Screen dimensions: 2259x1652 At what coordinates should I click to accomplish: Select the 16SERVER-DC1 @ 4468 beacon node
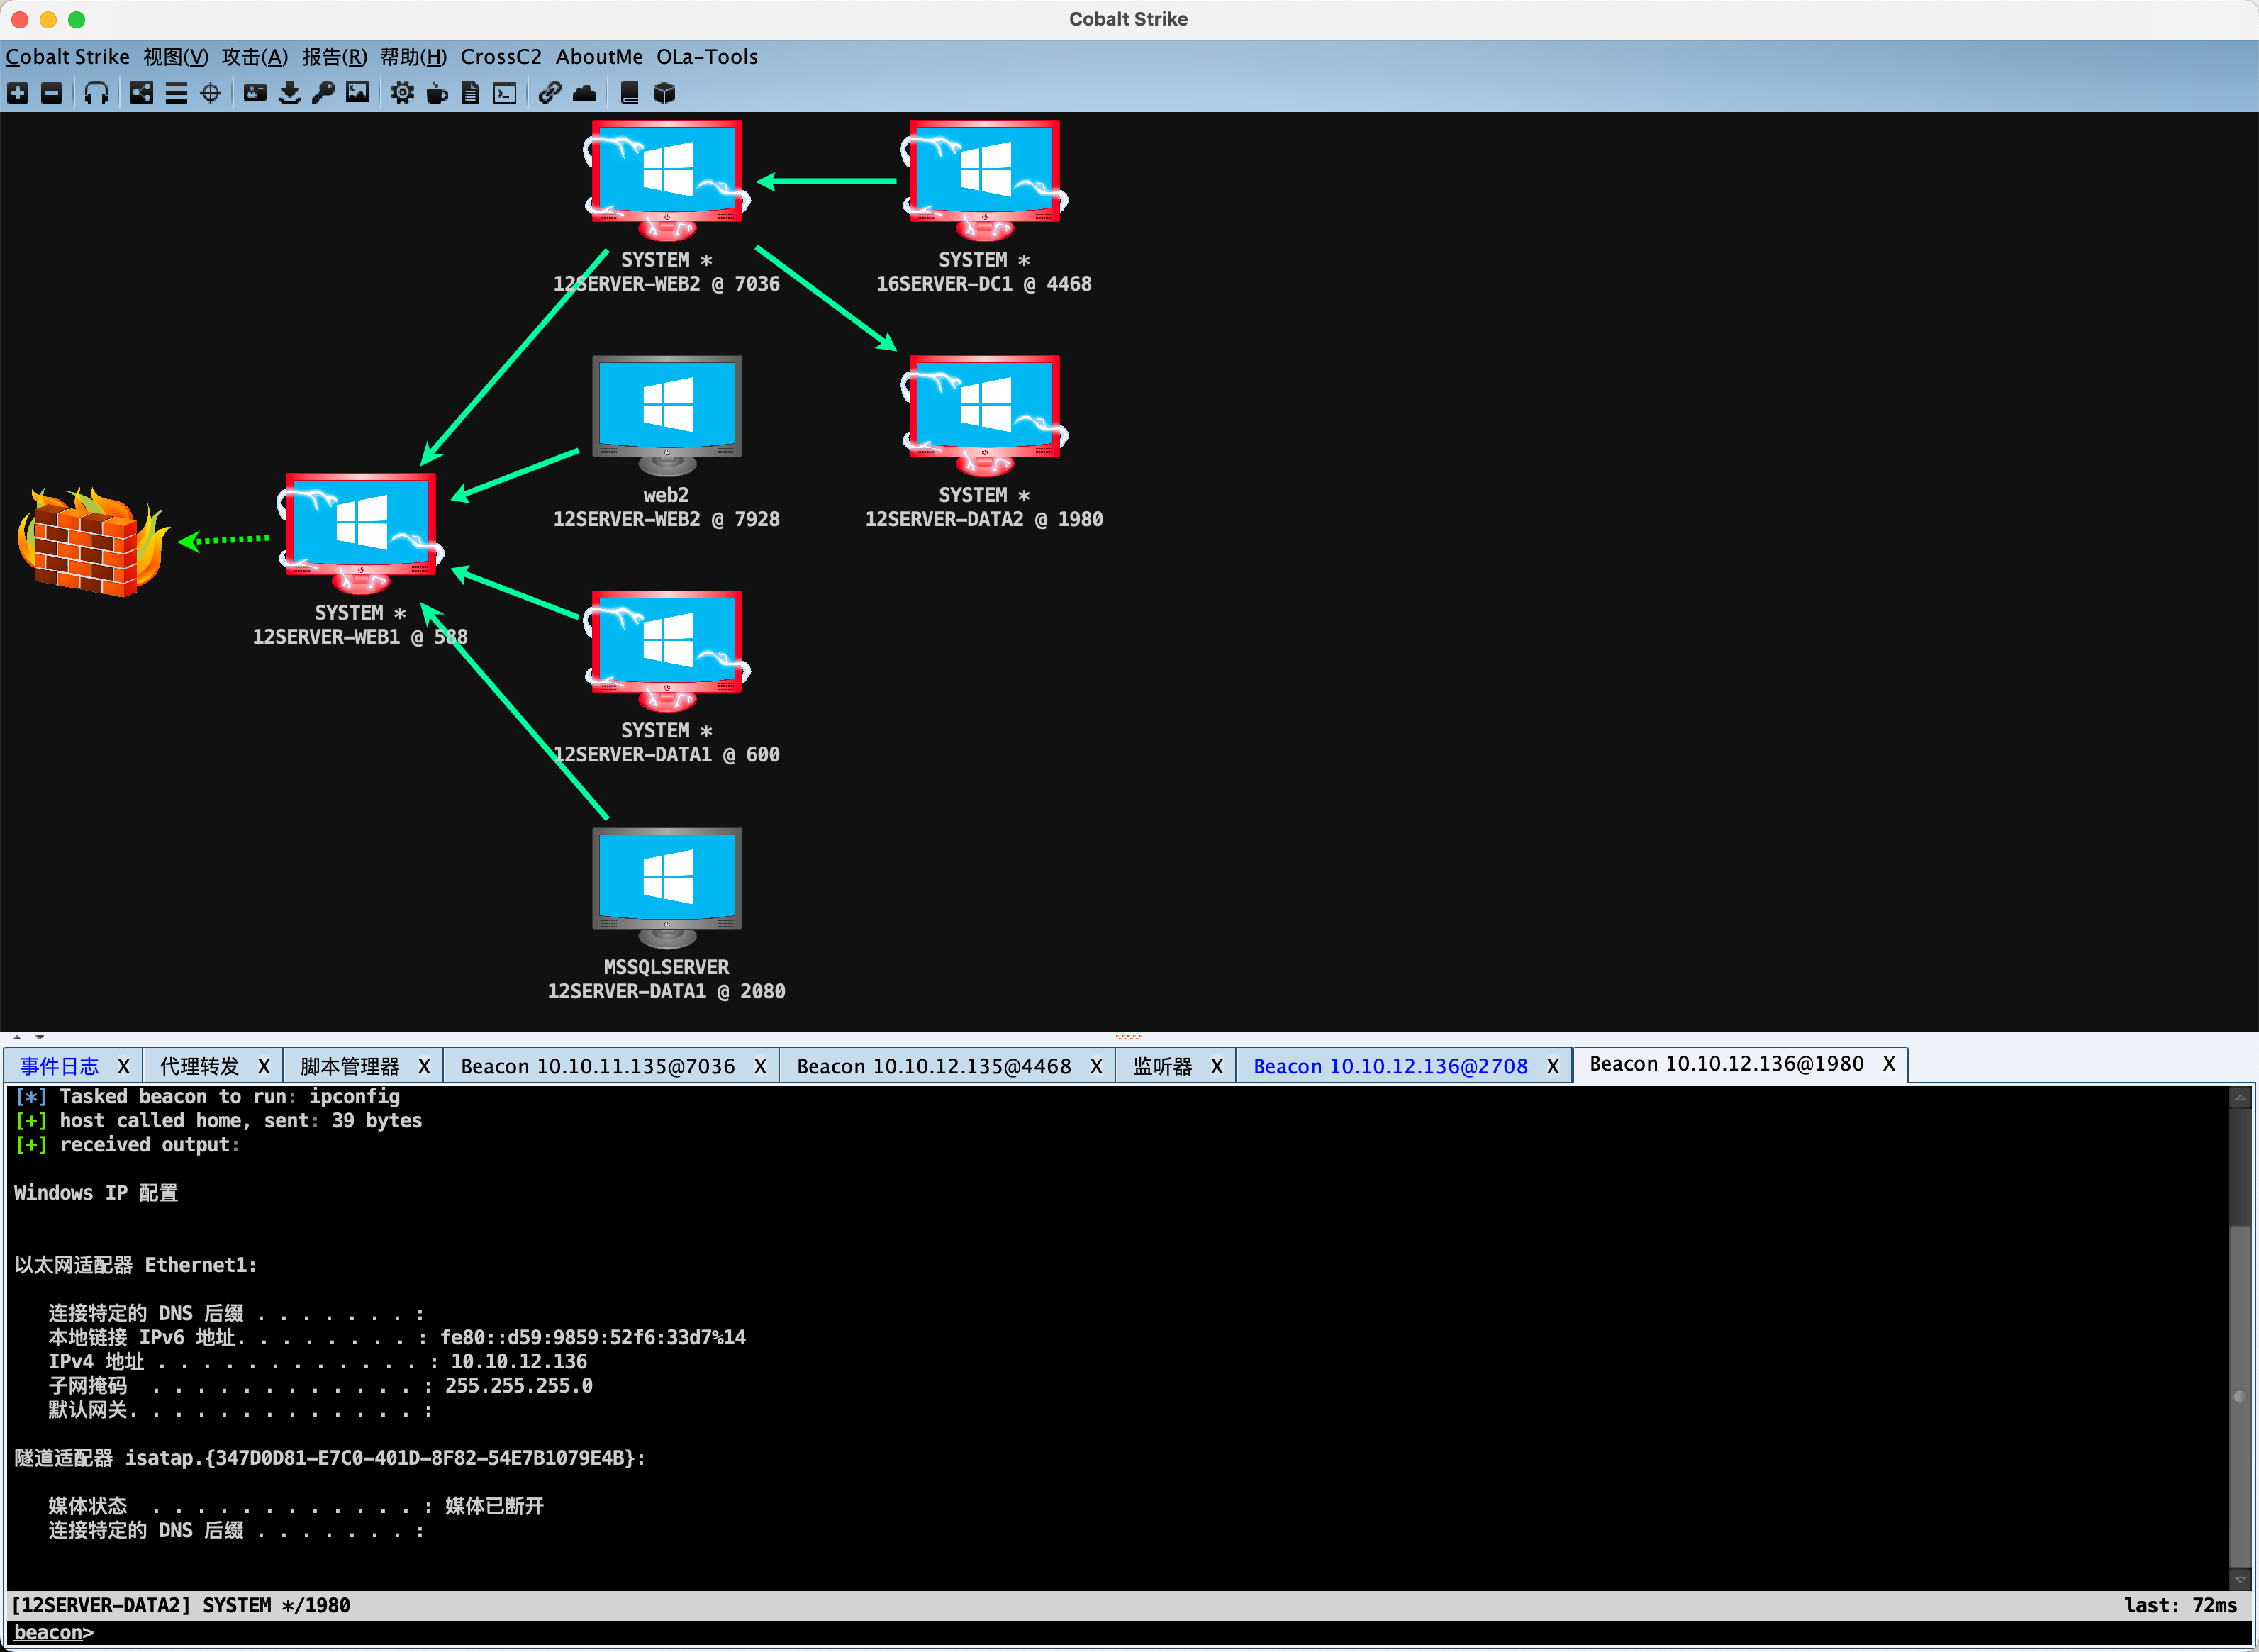coord(984,180)
